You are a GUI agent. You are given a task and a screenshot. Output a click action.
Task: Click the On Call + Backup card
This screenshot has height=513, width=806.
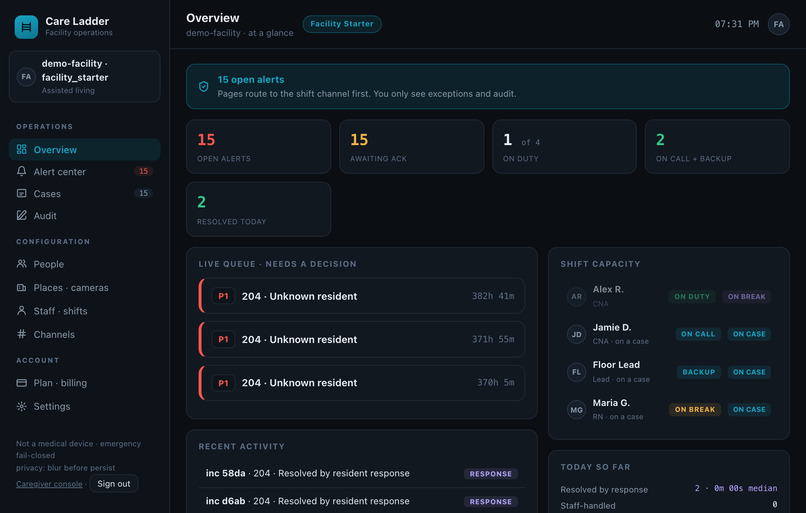[x=717, y=146]
